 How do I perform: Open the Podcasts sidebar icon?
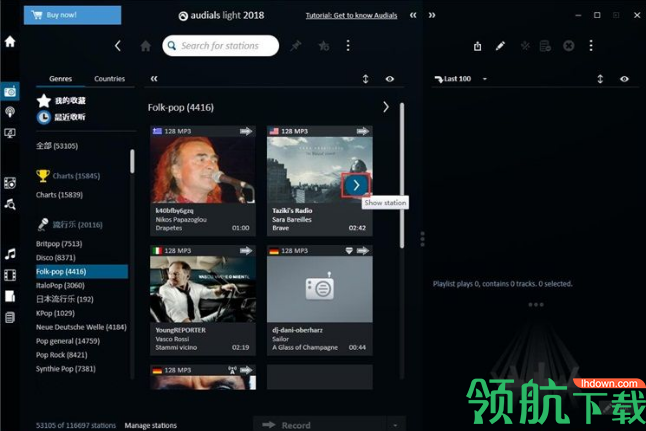point(10,112)
